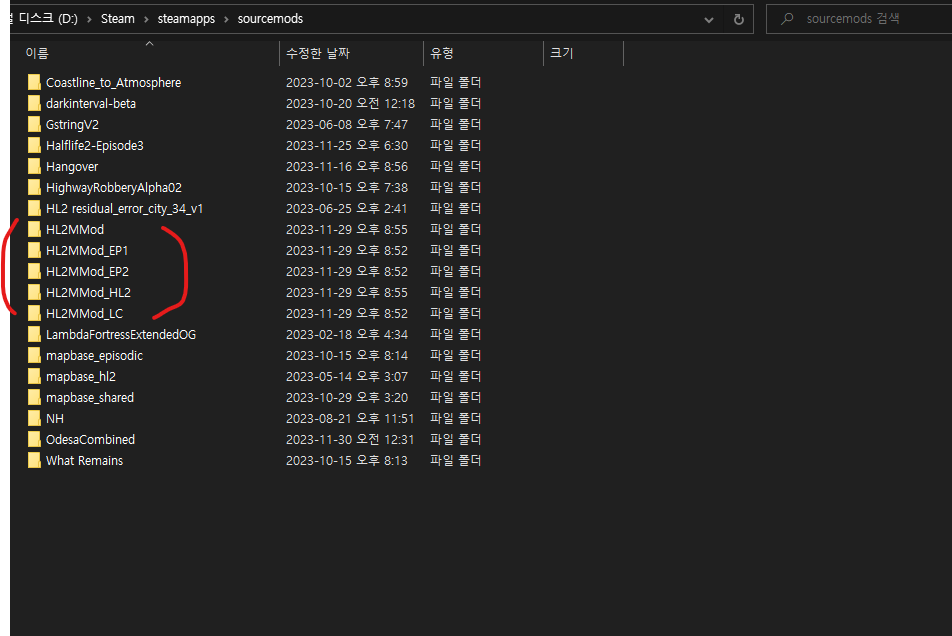Select the HL2MMod folder name

pyautogui.click(x=75, y=229)
